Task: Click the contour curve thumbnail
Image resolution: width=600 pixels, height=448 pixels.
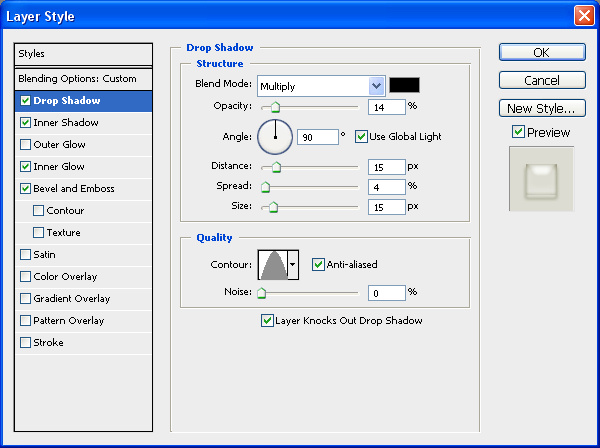Action: [x=273, y=265]
